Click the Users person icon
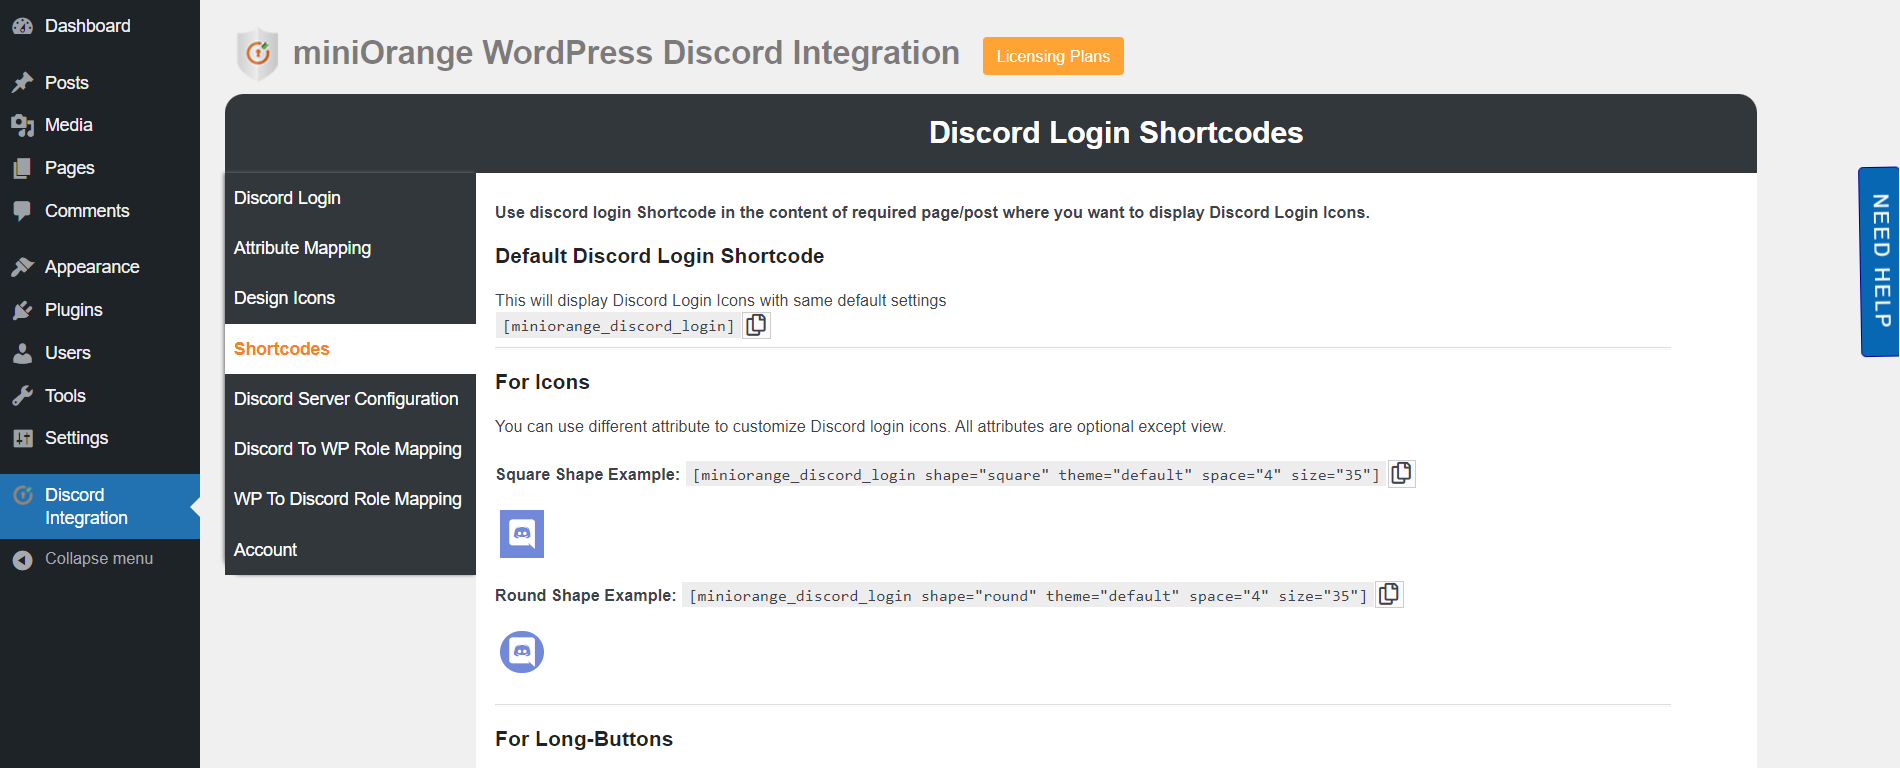Image resolution: width=1900 pixels, height=768 pixels. pos(22,353)
